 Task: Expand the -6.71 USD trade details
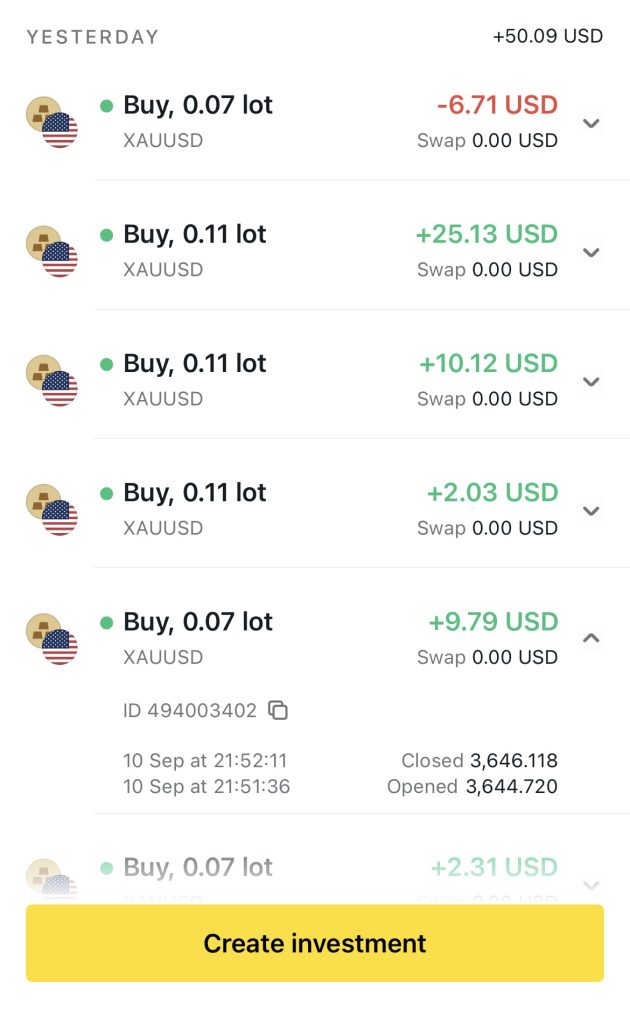[591, 123]
